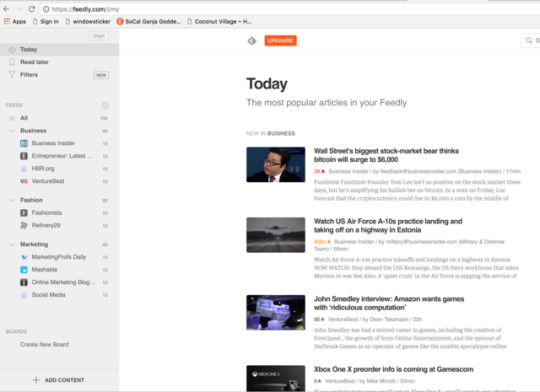Viewport: 540px width, 392px height.
Task: Click the Feedly logo icon
Action: pos(252,41)
